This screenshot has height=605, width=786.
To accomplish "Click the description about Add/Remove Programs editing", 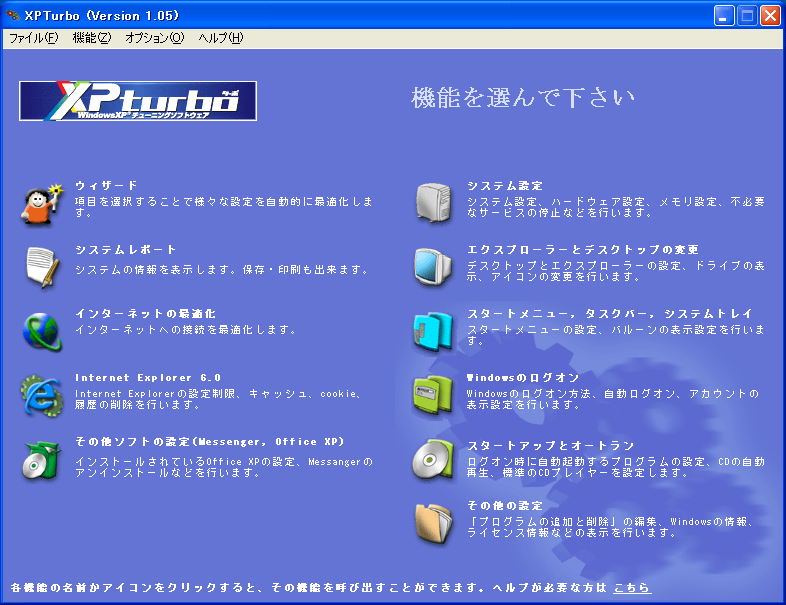I will 610,527.
